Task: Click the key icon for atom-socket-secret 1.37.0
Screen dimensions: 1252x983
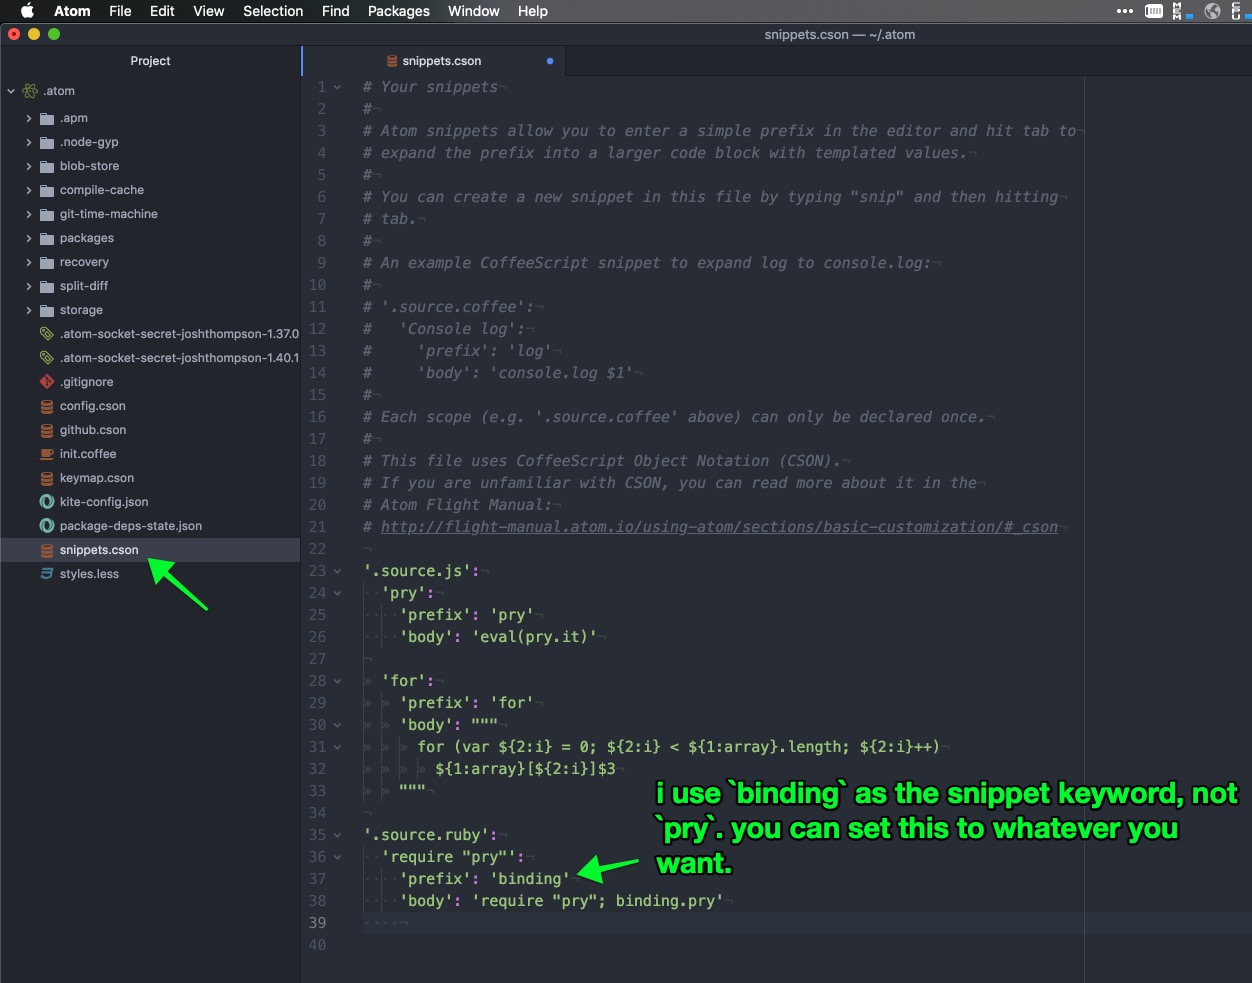Action: [x=47, y=334]
